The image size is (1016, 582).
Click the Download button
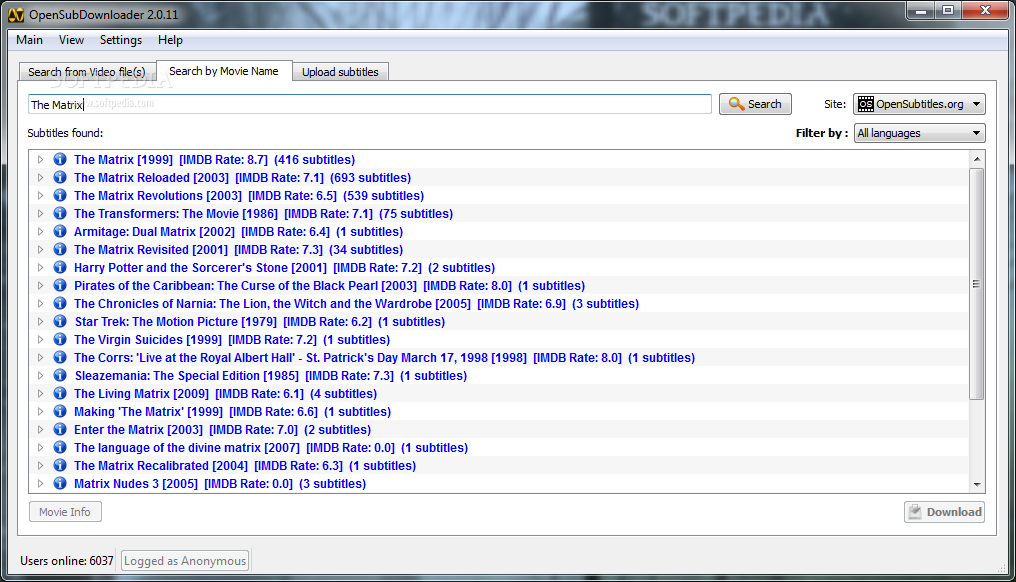coord(944,512)
